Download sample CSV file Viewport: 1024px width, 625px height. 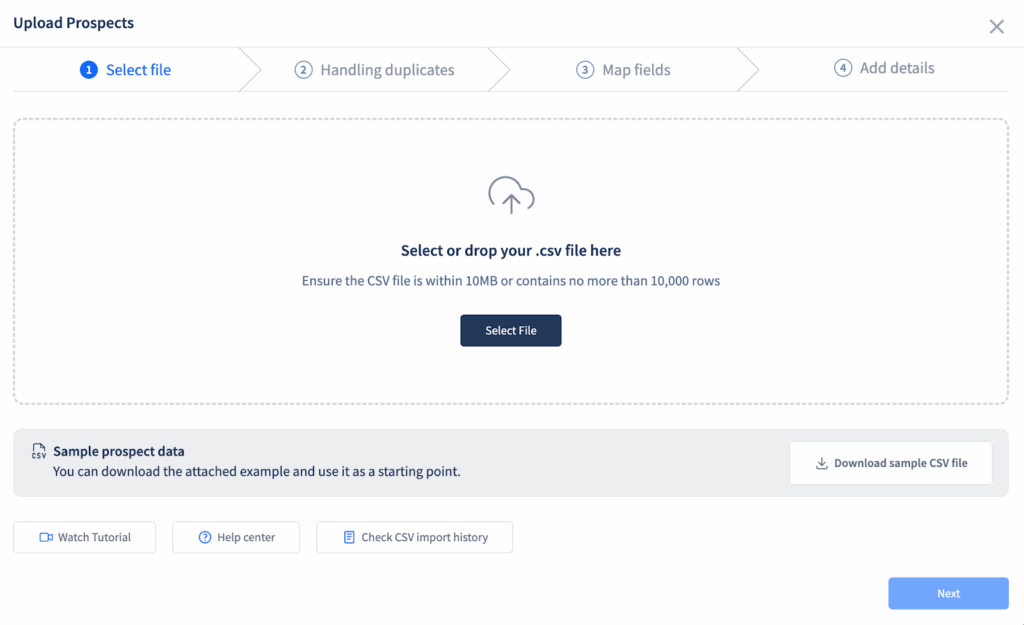pyautogui.click(x=891, y=463)
